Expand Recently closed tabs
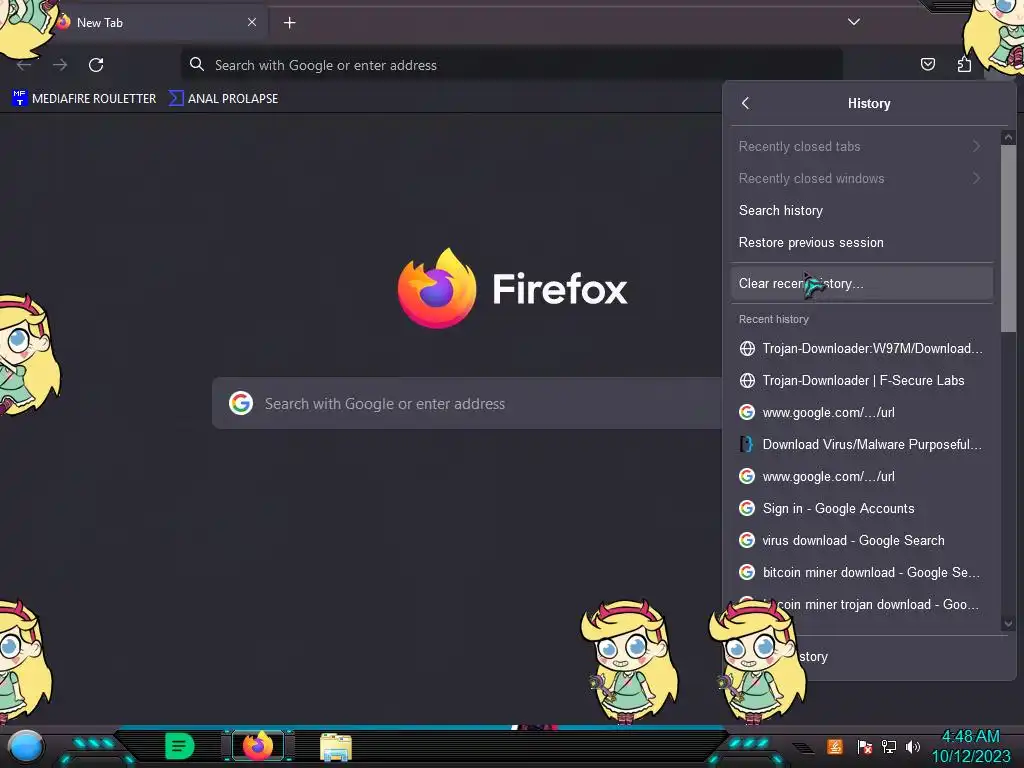This screenshot has height=768, width=1024. (x=861, y=146)
